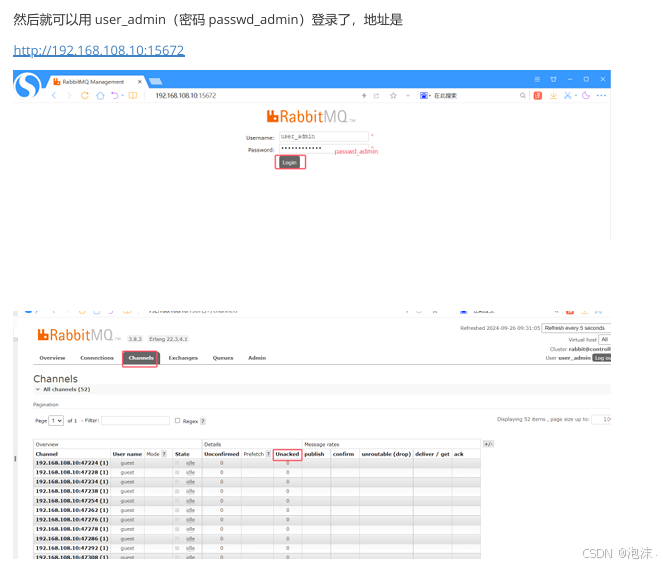
Task: Click the share icon next to lightning icon
Action: click(x=376, y=96)
